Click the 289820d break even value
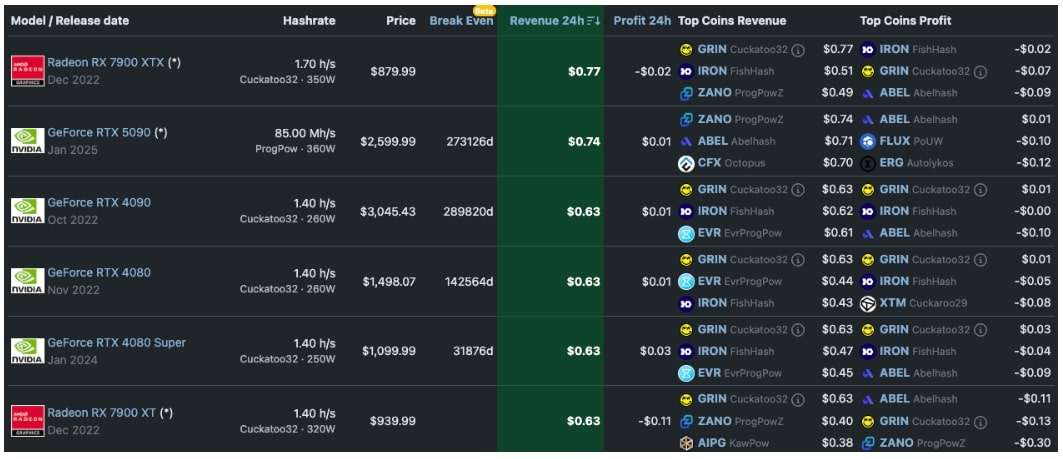Image resolution: width=1063 pixels, height=459 pixels. point(470,211)
